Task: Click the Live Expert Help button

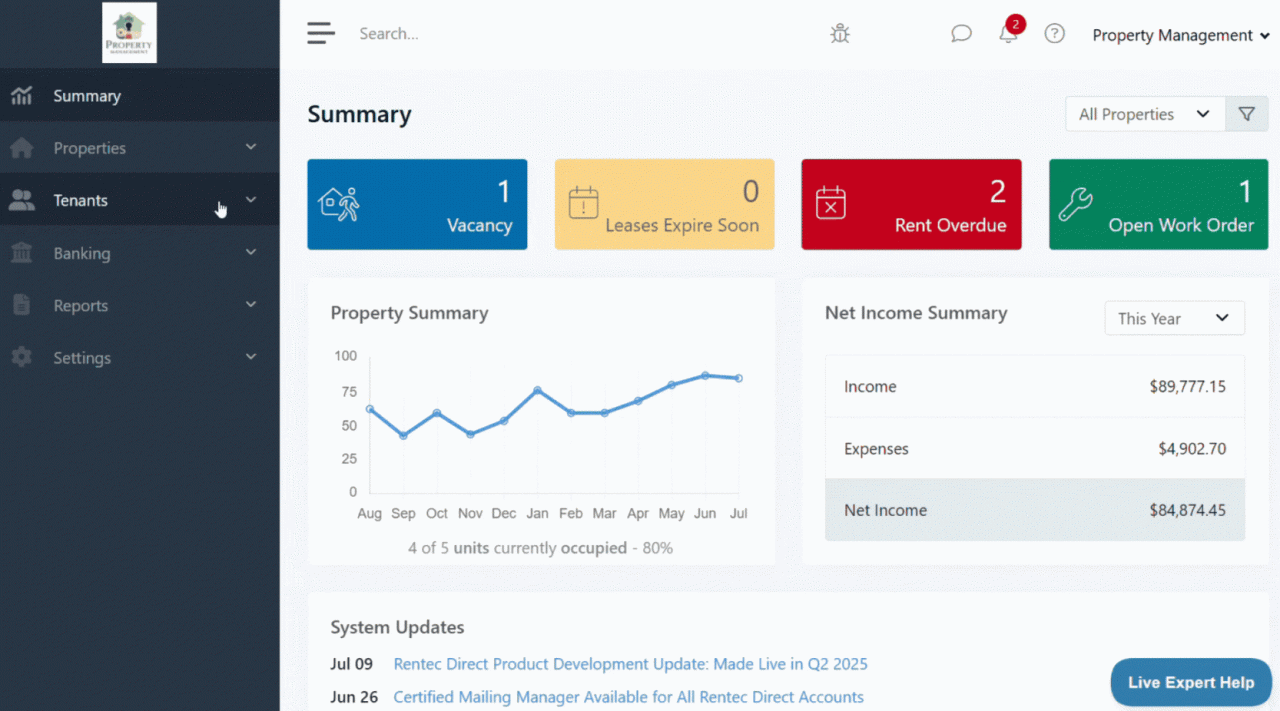Action: 1190,683
